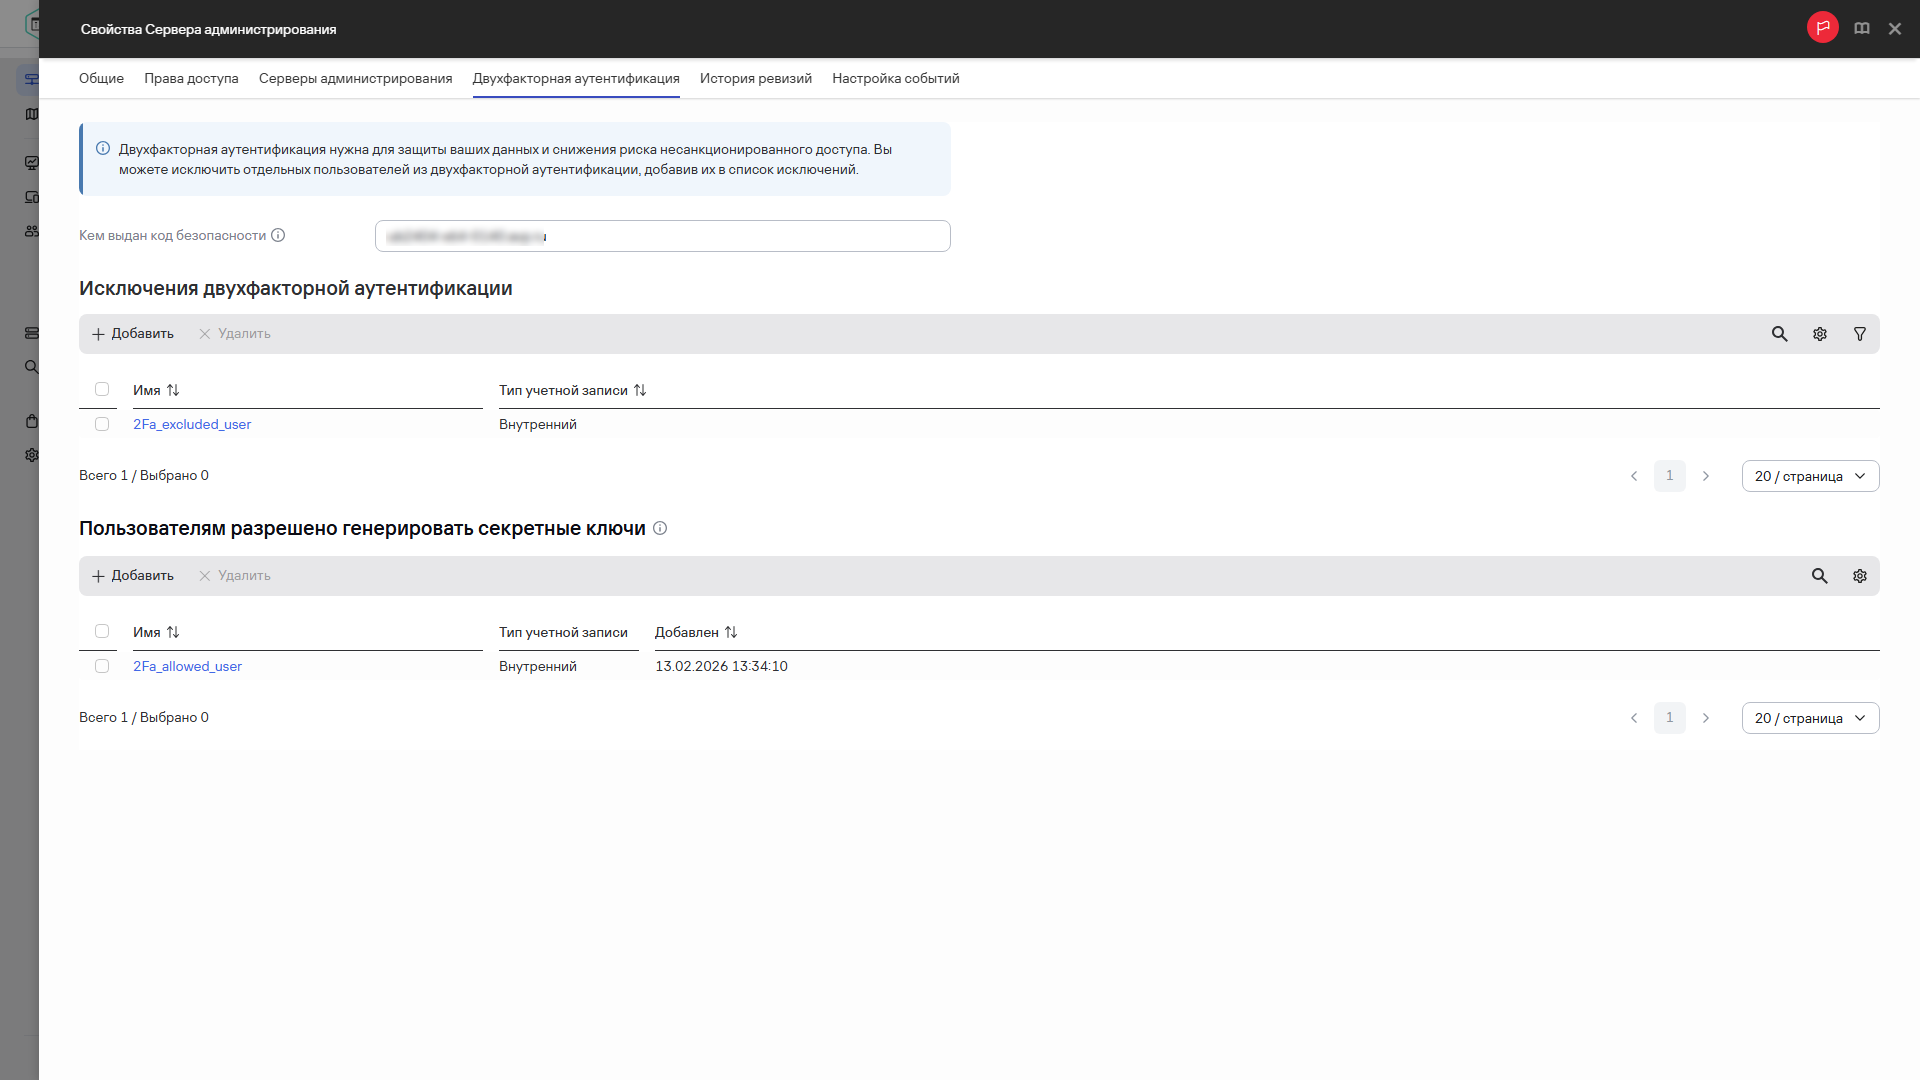Open the help book icon in header
The image size is (1920, 1080).
[x=1861, y=29]
